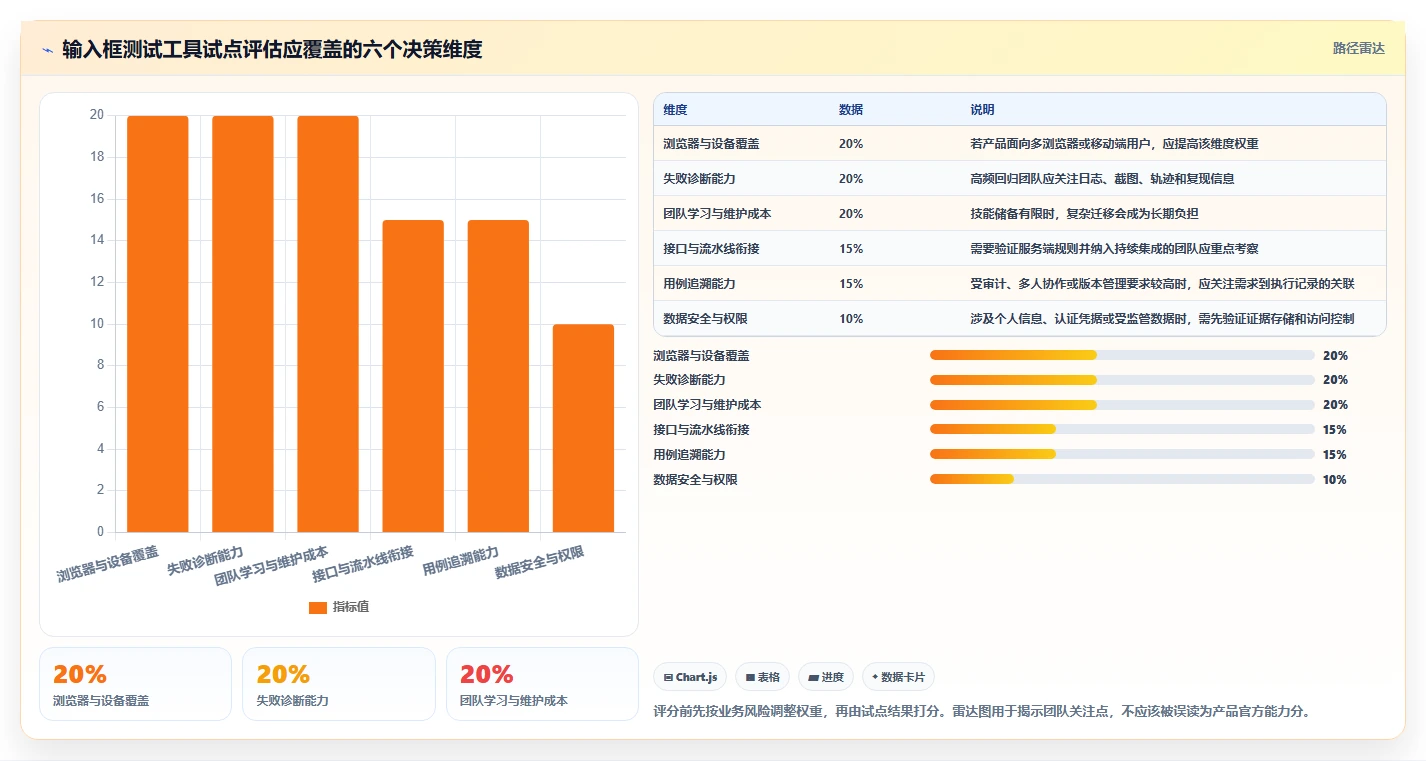
Task: Select table cell 数据安全与权限
Action: (x=705, y=319)
